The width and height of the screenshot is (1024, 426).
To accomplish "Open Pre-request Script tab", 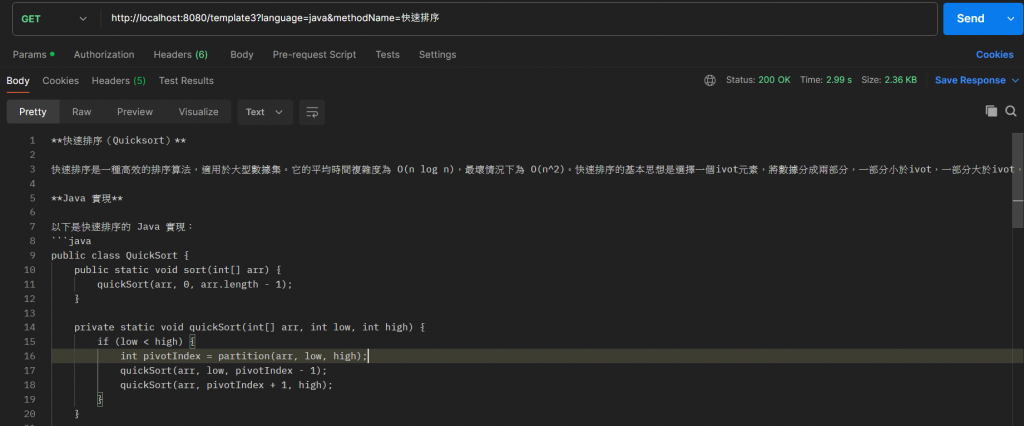I will pyautogui.click(x=314, y=55).
